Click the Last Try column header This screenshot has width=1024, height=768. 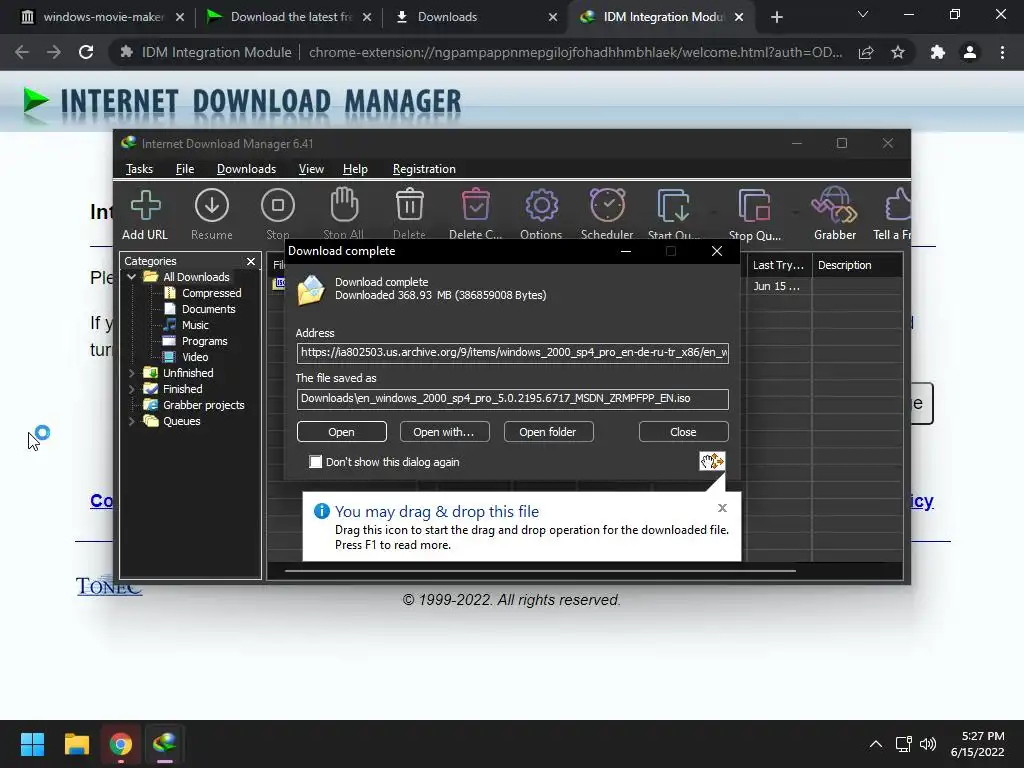point(779,265)
